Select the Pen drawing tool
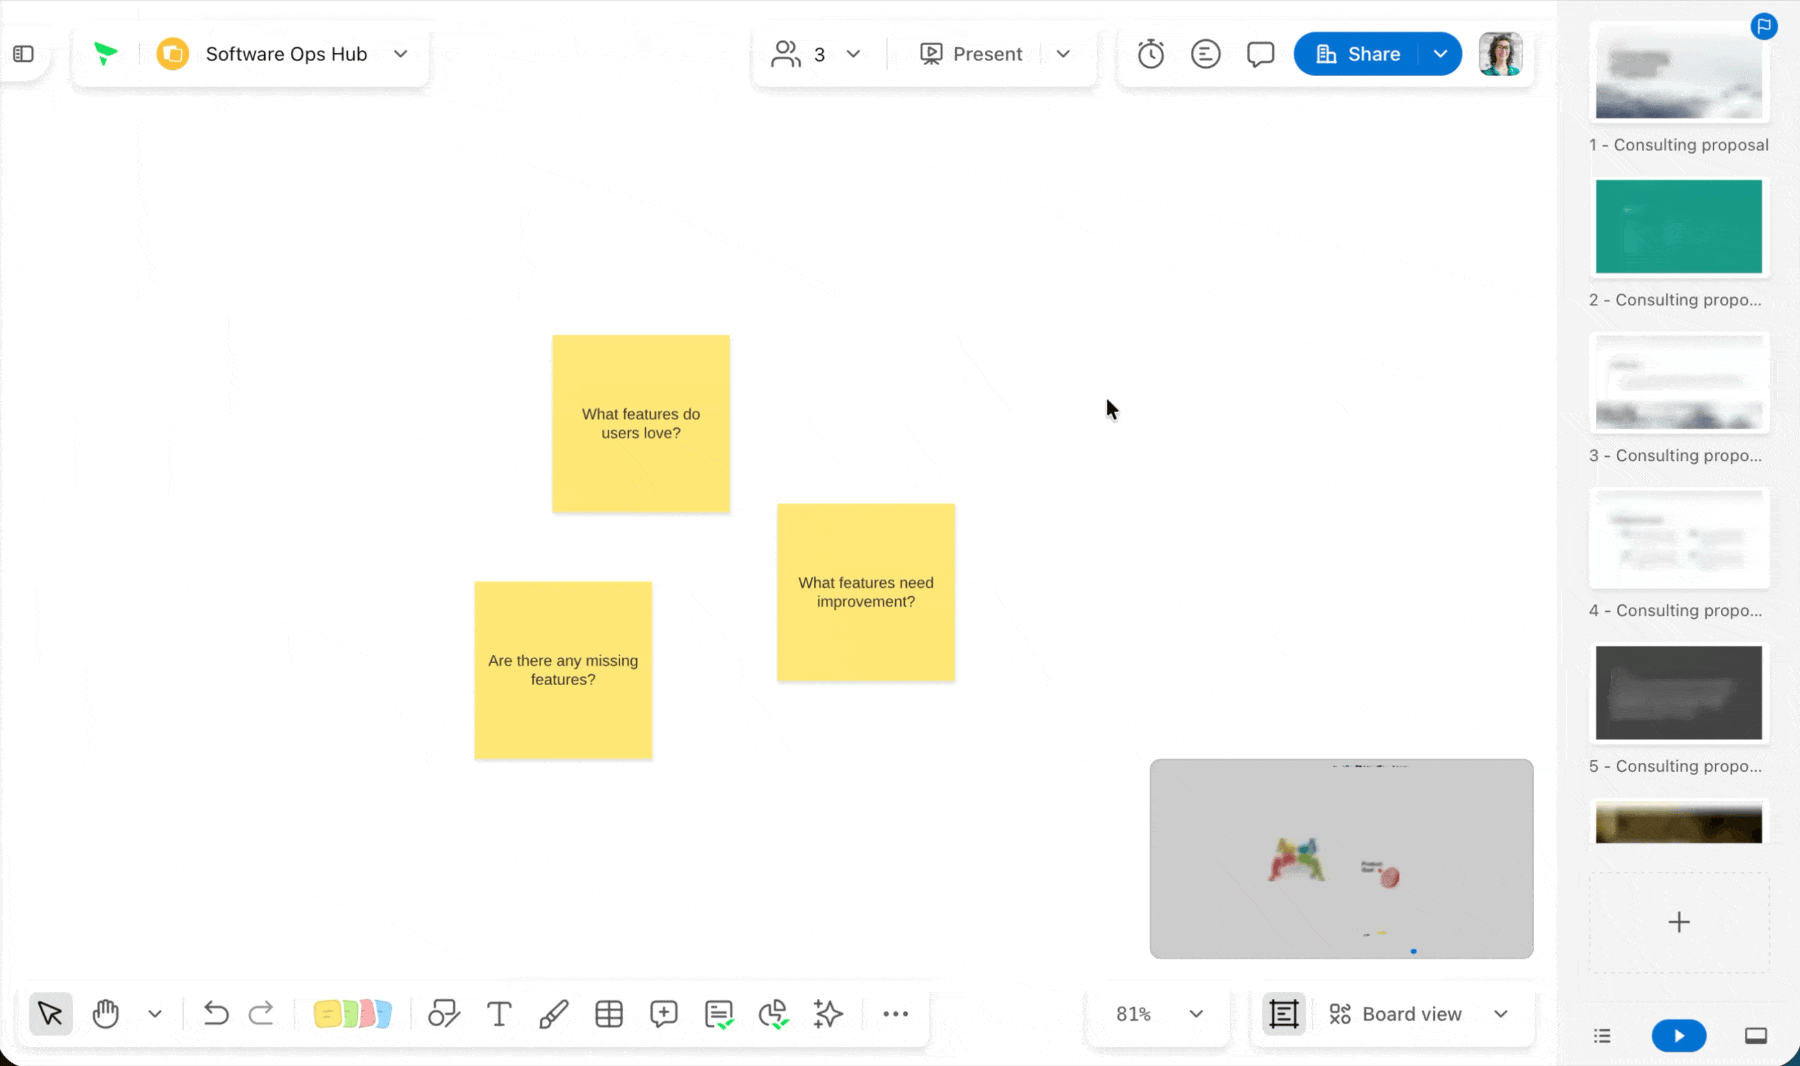This screenshot has height=1066, width=1800. point(554,1014)
